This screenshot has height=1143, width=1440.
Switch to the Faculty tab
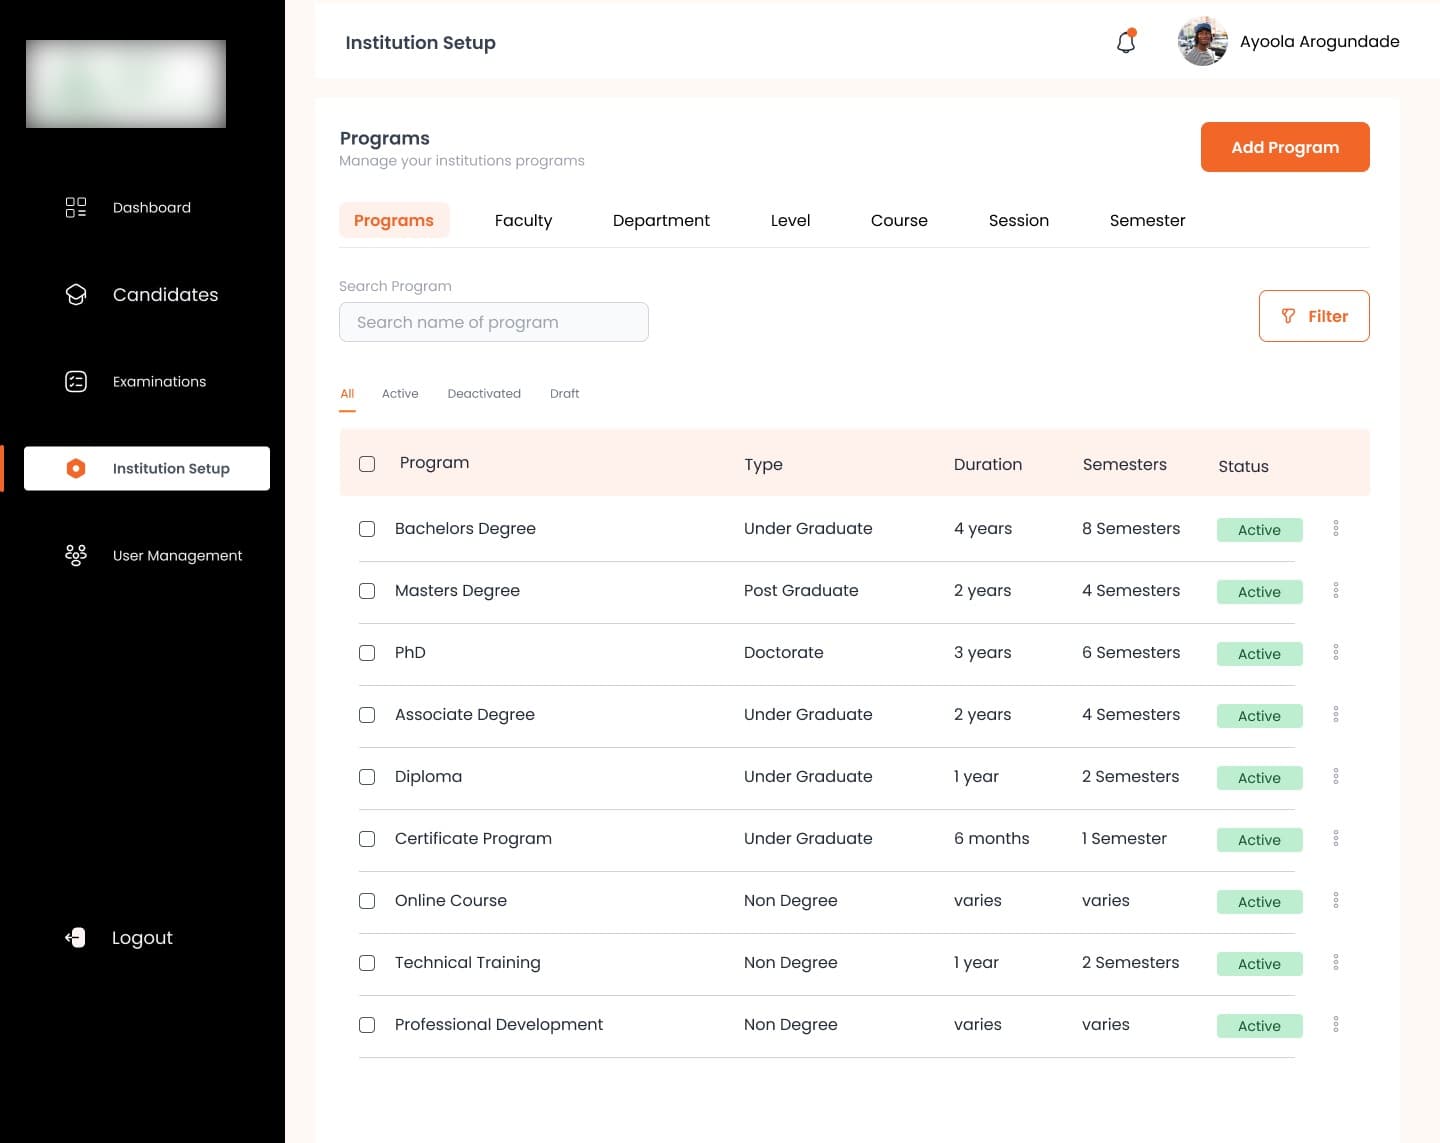click(x=523, y=220)
